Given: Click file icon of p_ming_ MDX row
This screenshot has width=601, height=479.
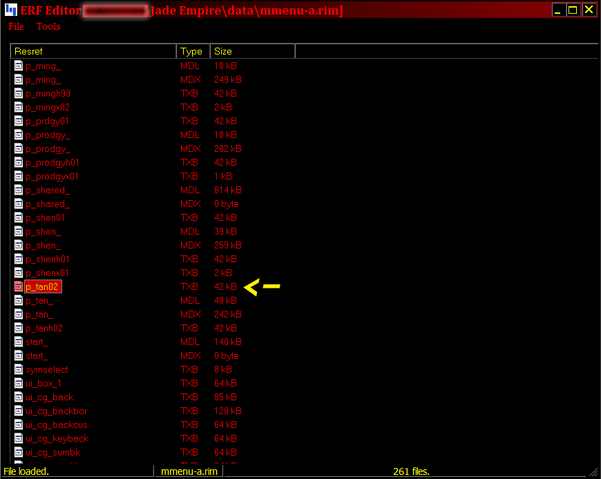Looking at the screenshot, I should click(18, 80).
